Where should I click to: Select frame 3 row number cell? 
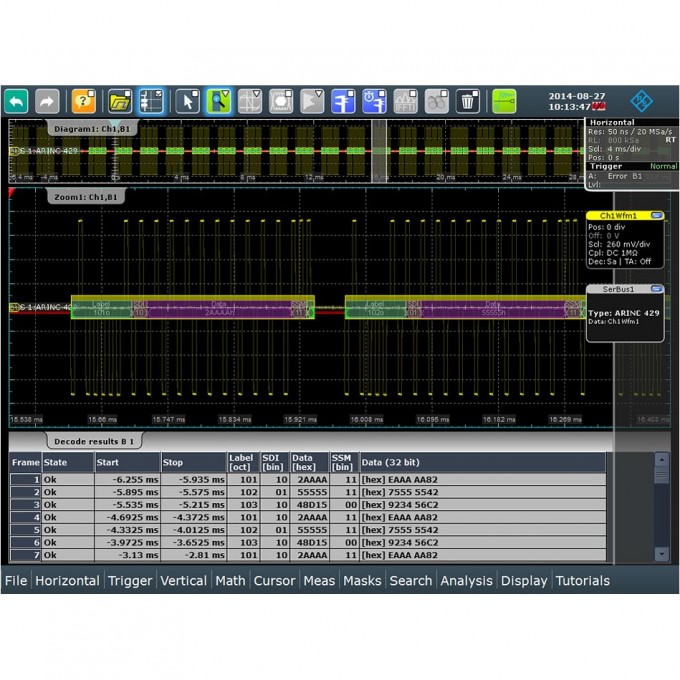[25, 505]
